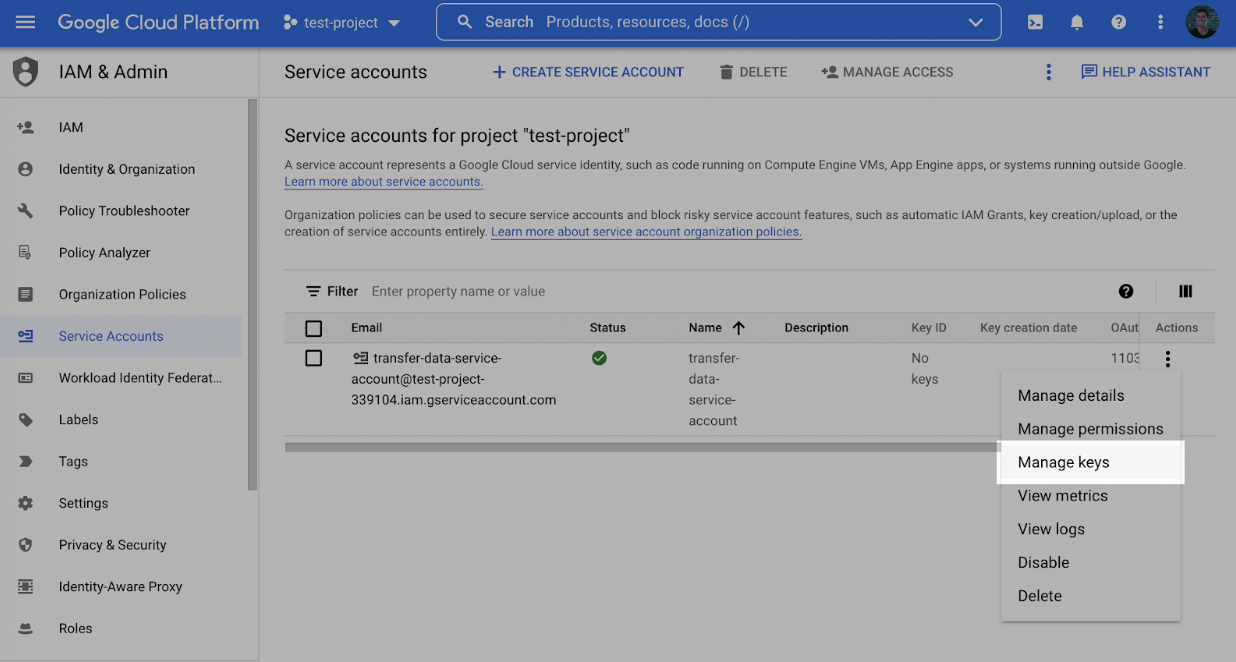Open Labels page in sidebar

pyautogui.click(x=79, y=420)
